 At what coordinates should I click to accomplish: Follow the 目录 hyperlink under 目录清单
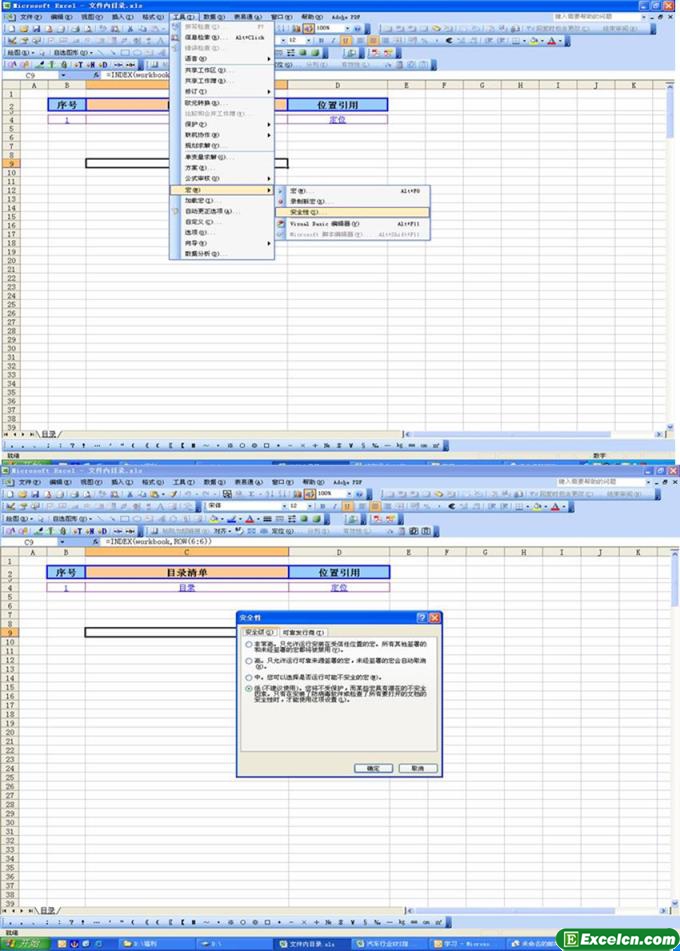pyautogui.click(x=186, y=588)
